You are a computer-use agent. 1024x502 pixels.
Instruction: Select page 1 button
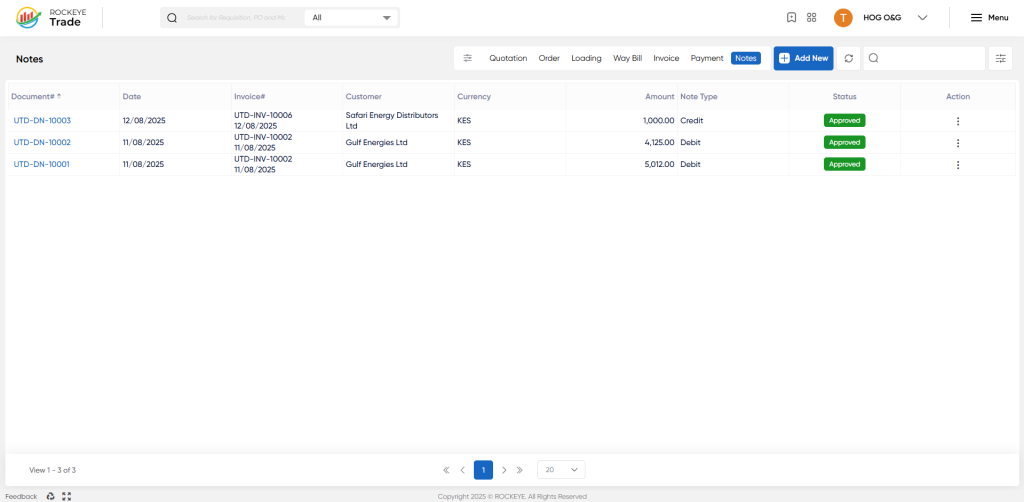click(483, 470)
